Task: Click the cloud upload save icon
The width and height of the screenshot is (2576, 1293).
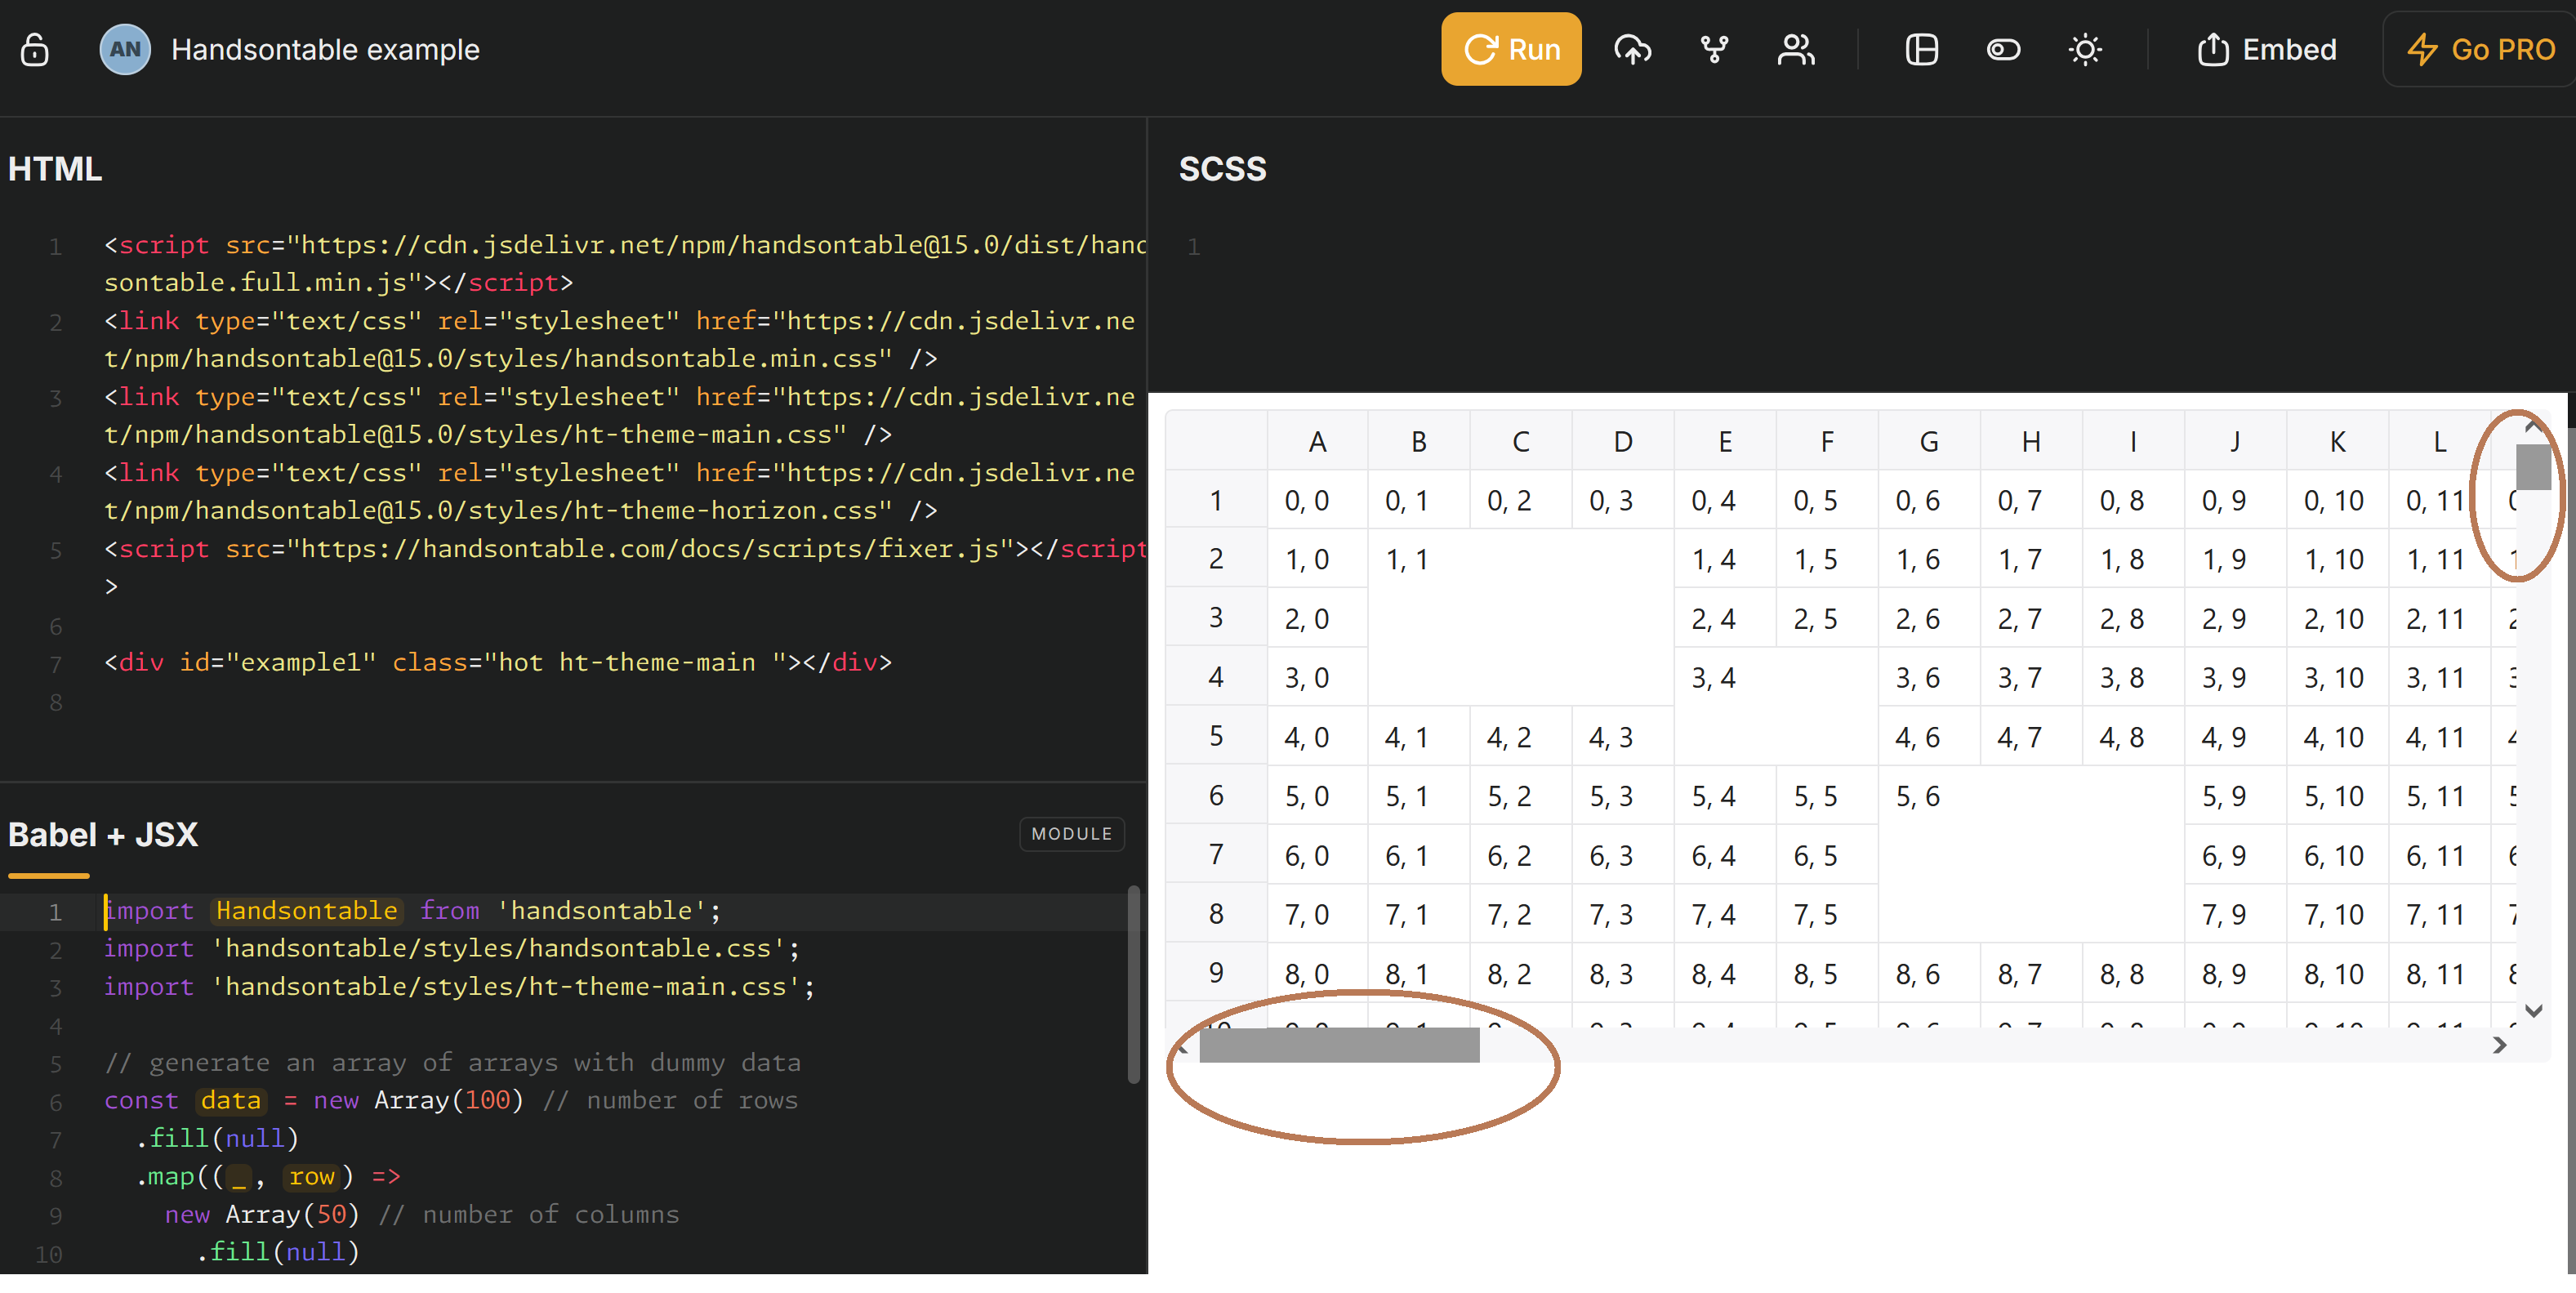Action: click(x=1632, y=49)
